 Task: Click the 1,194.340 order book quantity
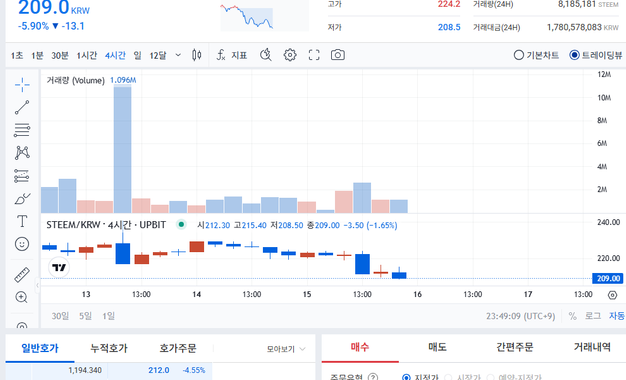(85, 370)
